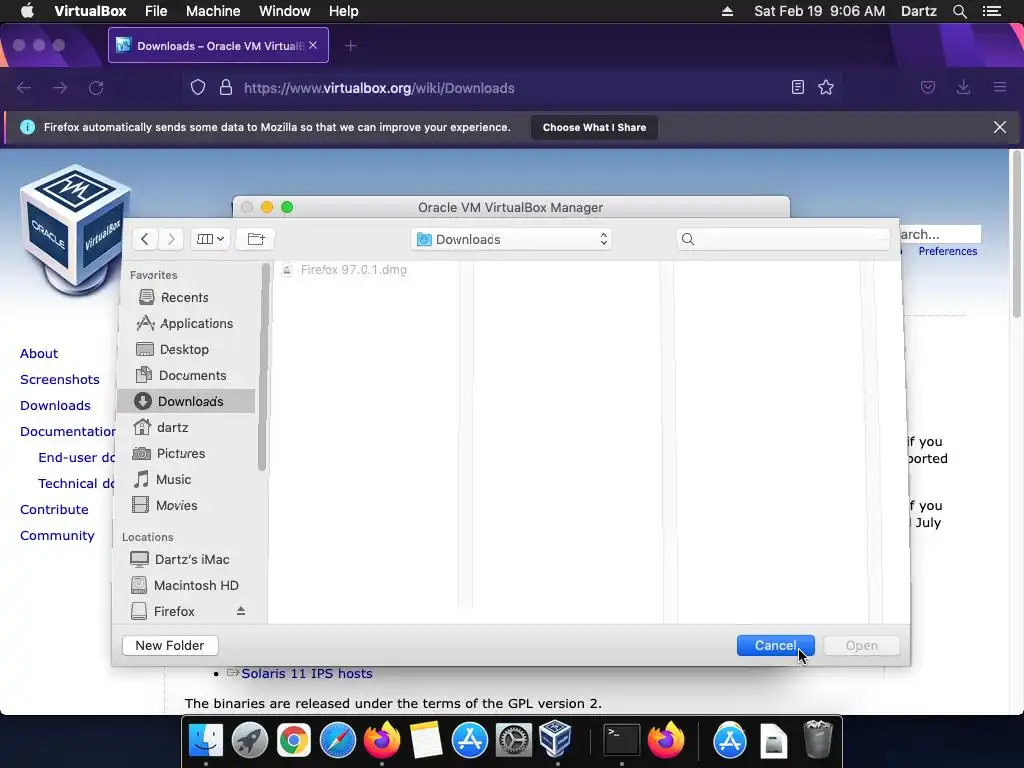Click the file dialog search field
Viewport: 1024px width, 768px height.
pyautogui.click(x=783, y=239)
